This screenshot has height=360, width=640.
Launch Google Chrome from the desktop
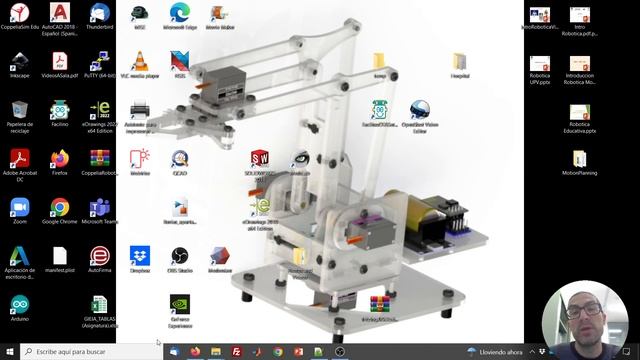[x=60, y=211]
